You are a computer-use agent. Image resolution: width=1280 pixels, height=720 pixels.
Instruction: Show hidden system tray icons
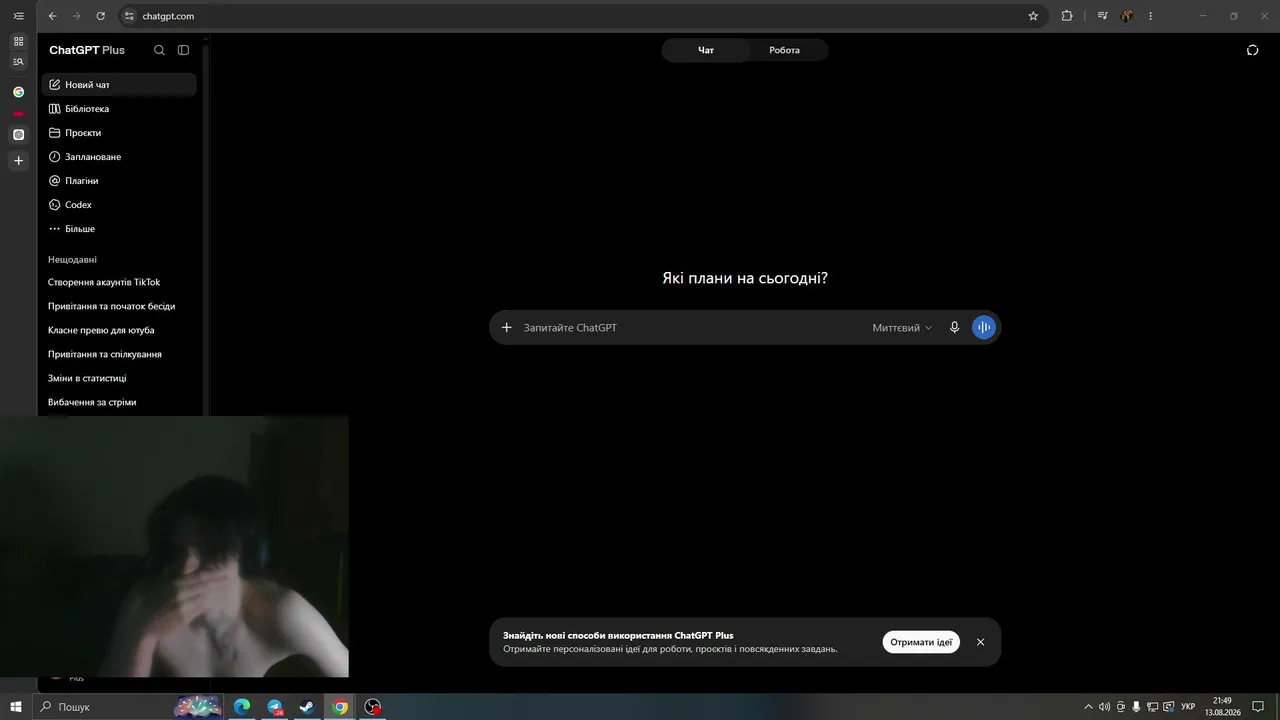(1089, 707)
